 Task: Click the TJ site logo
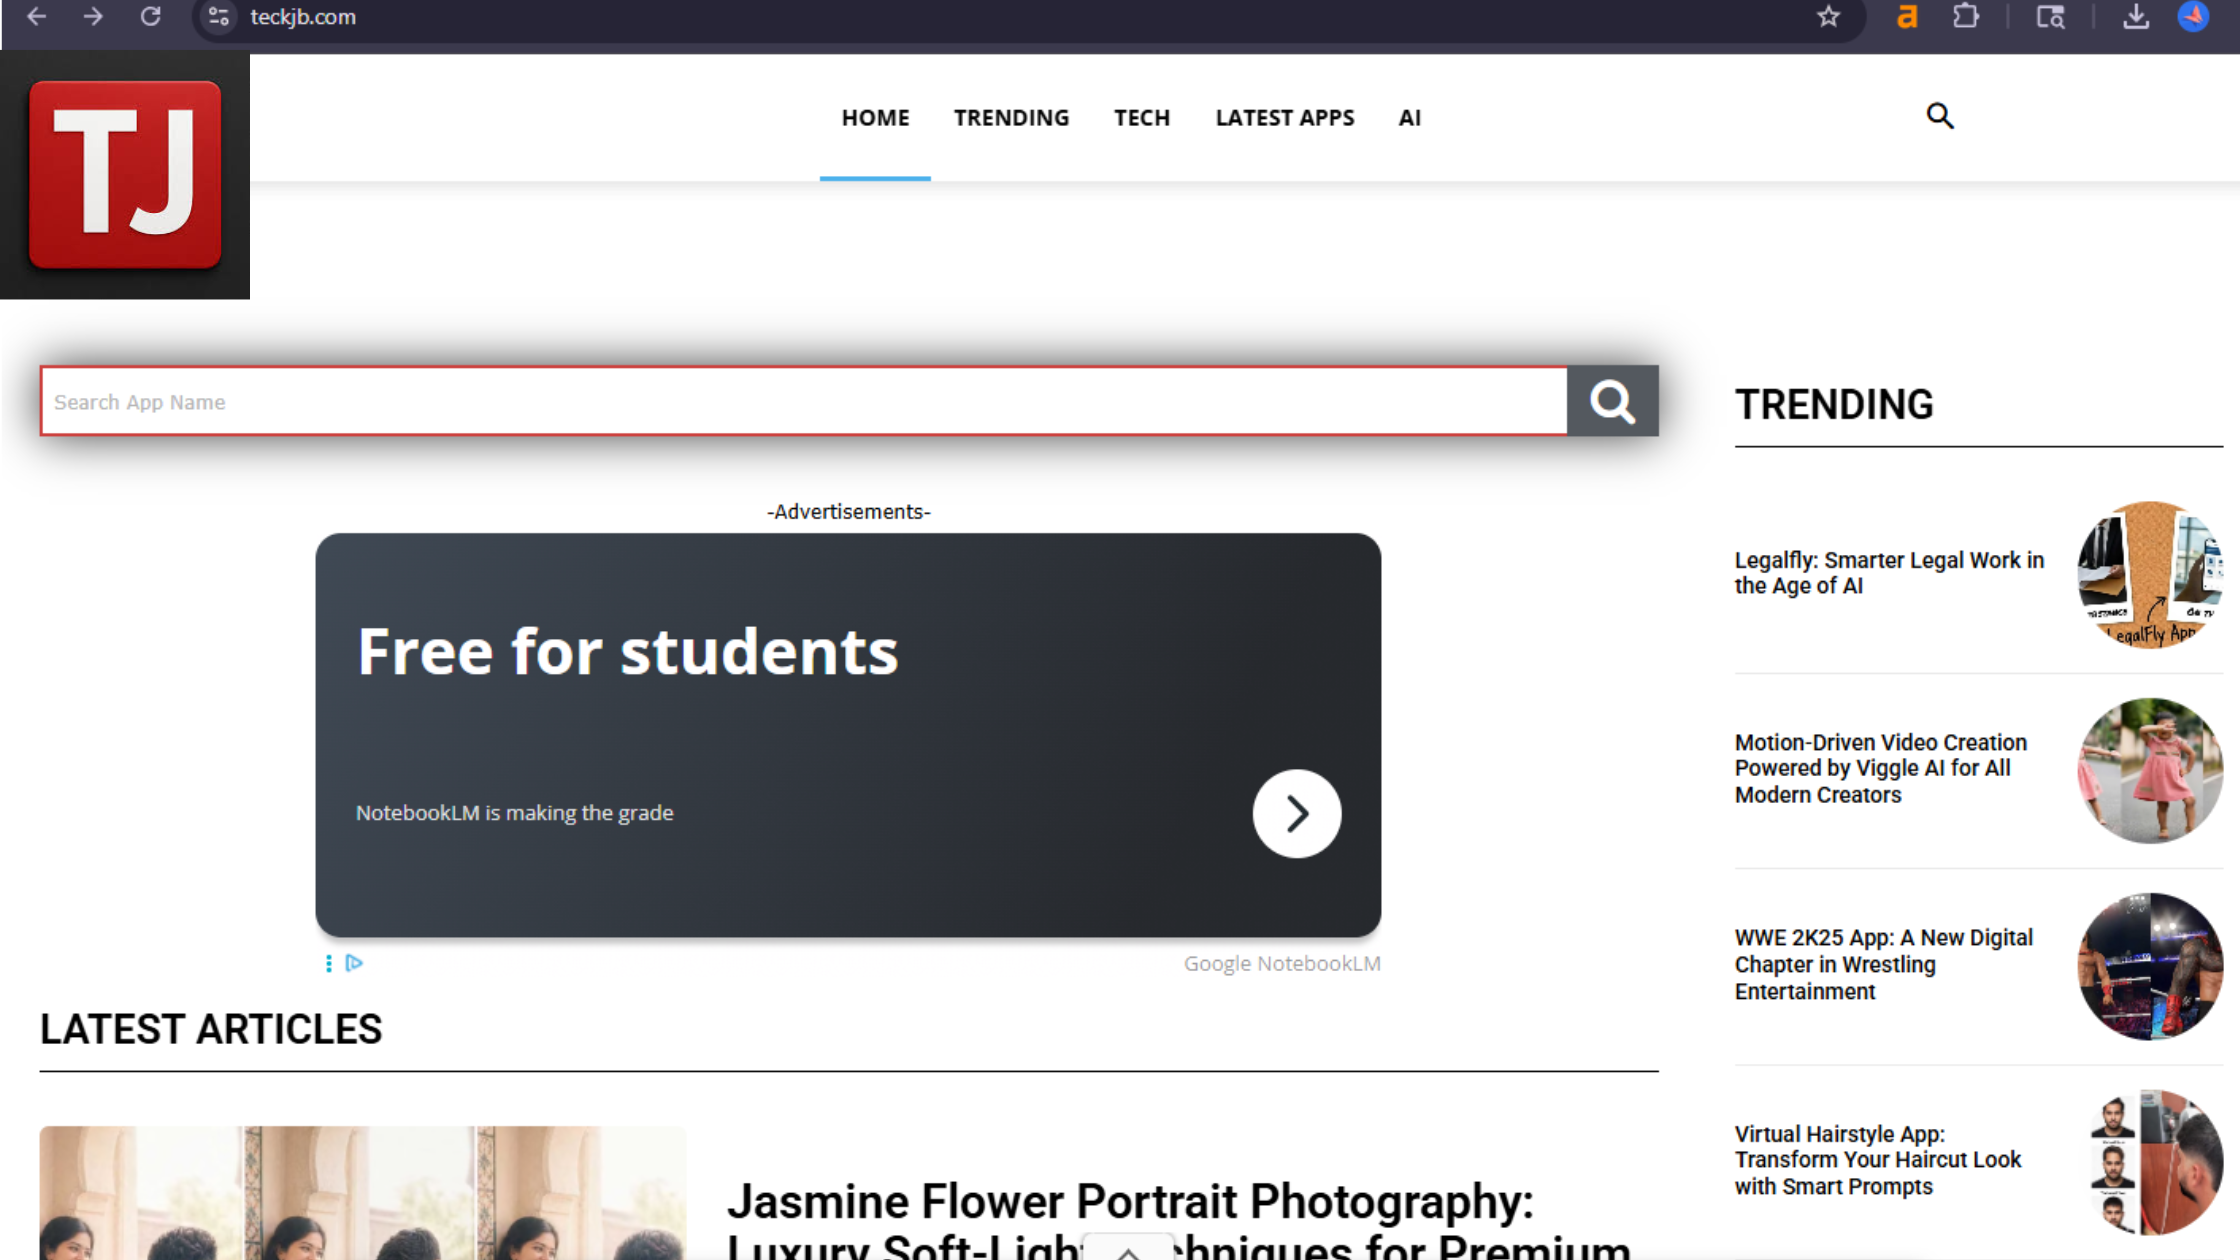(125, 175)
